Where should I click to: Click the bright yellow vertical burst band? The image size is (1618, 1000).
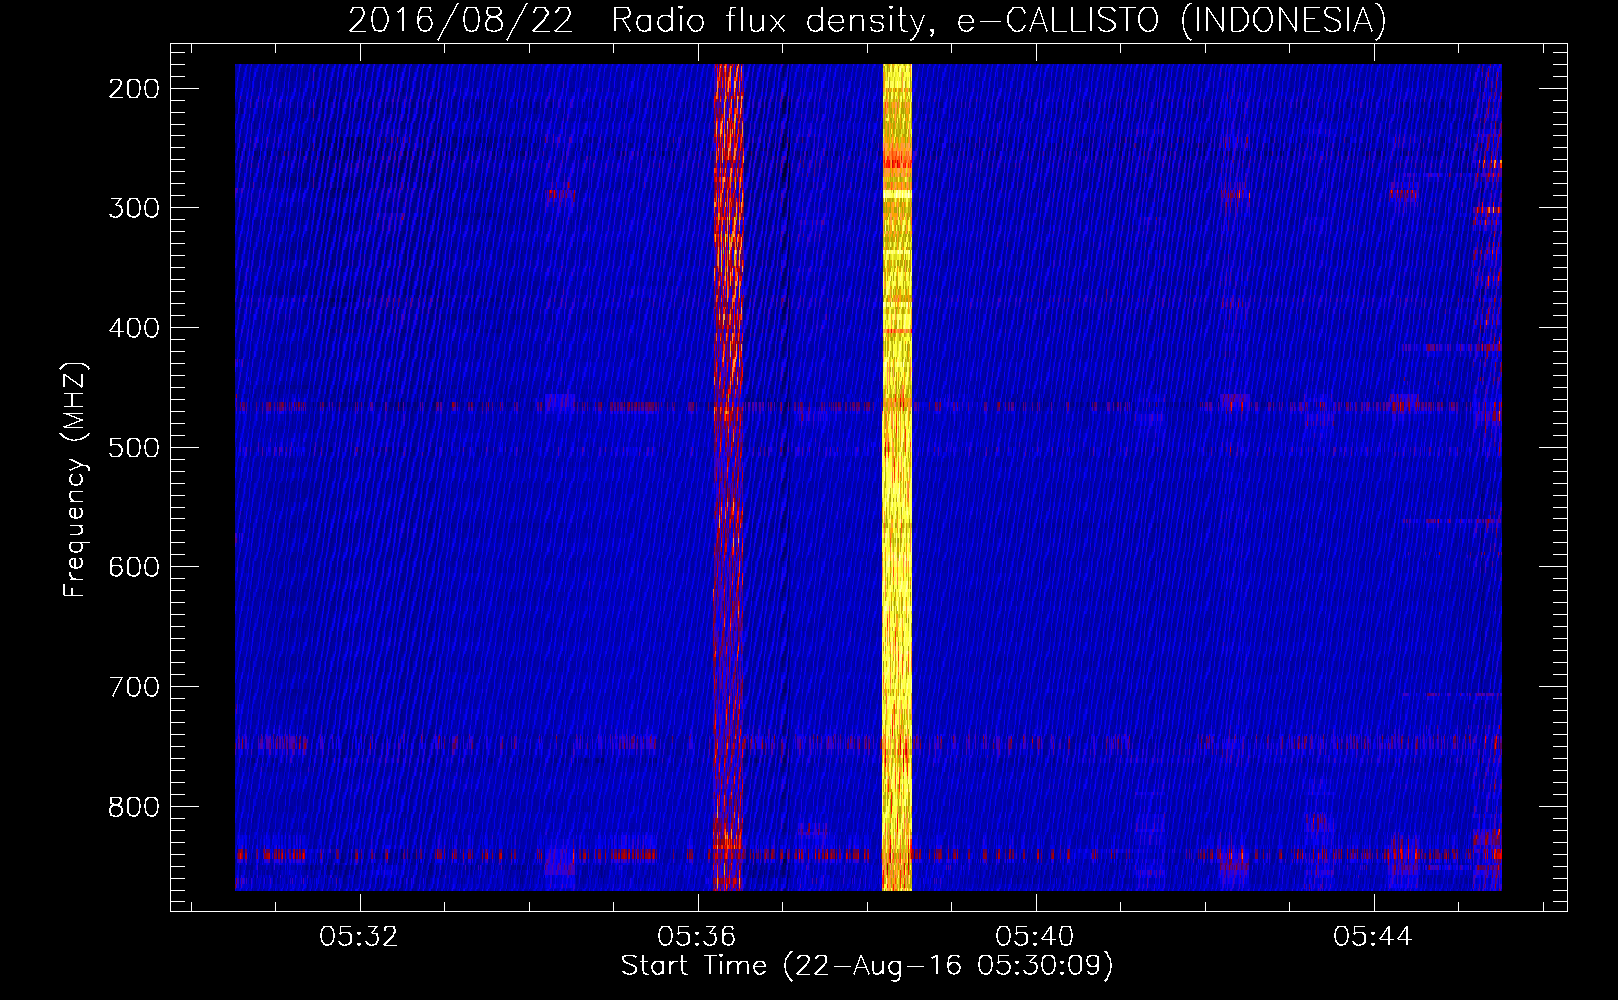[x=897, y=477]
